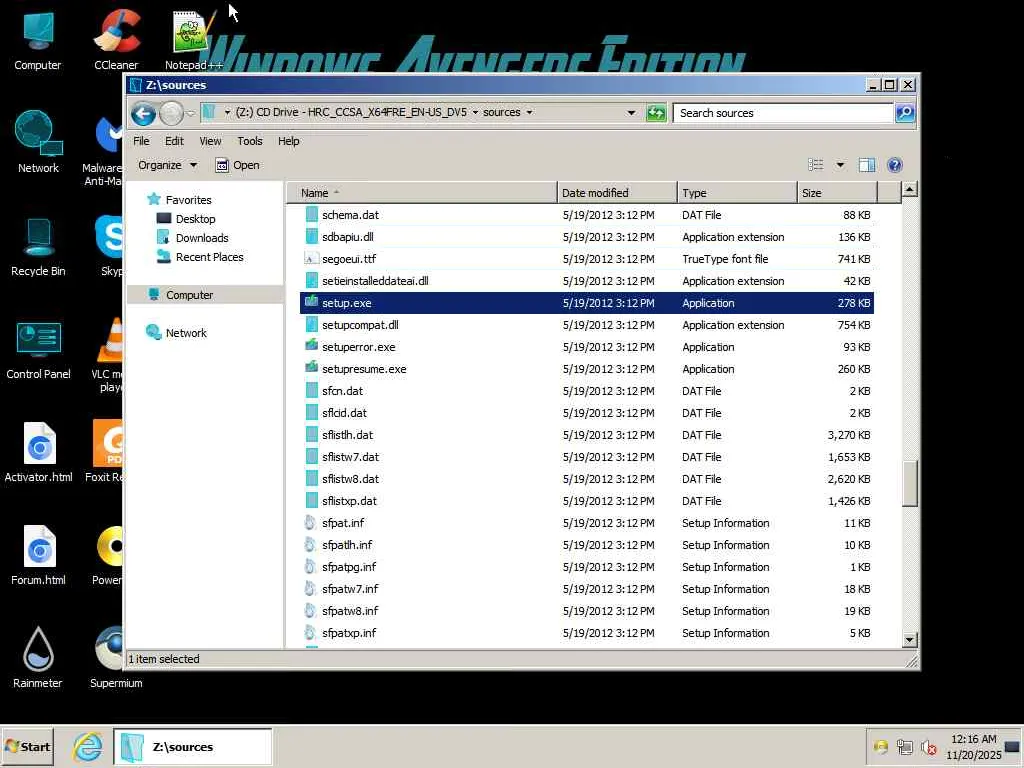Expand the CD Drive breadcrumb arrow
This screenshot has width=1024, height=768.
tap(475, 112)
